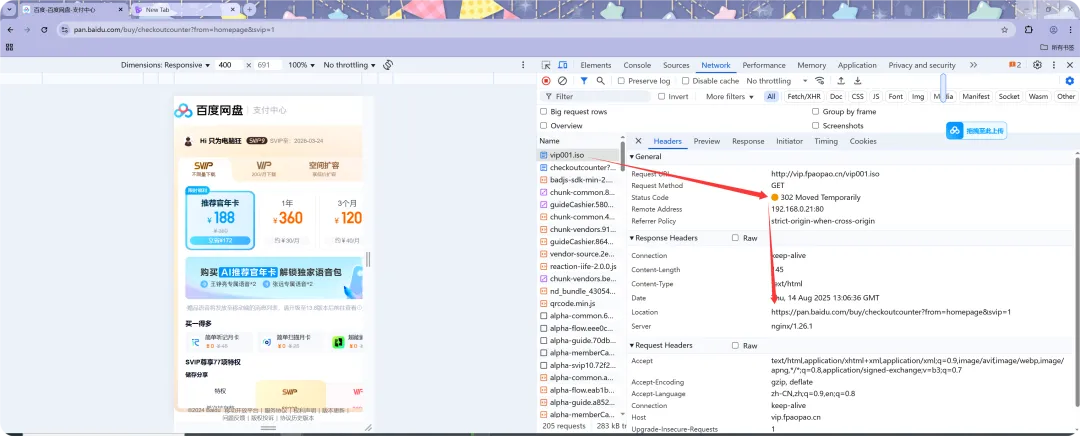
Task: Go back in browser history
Action: (x=10, y=30)
